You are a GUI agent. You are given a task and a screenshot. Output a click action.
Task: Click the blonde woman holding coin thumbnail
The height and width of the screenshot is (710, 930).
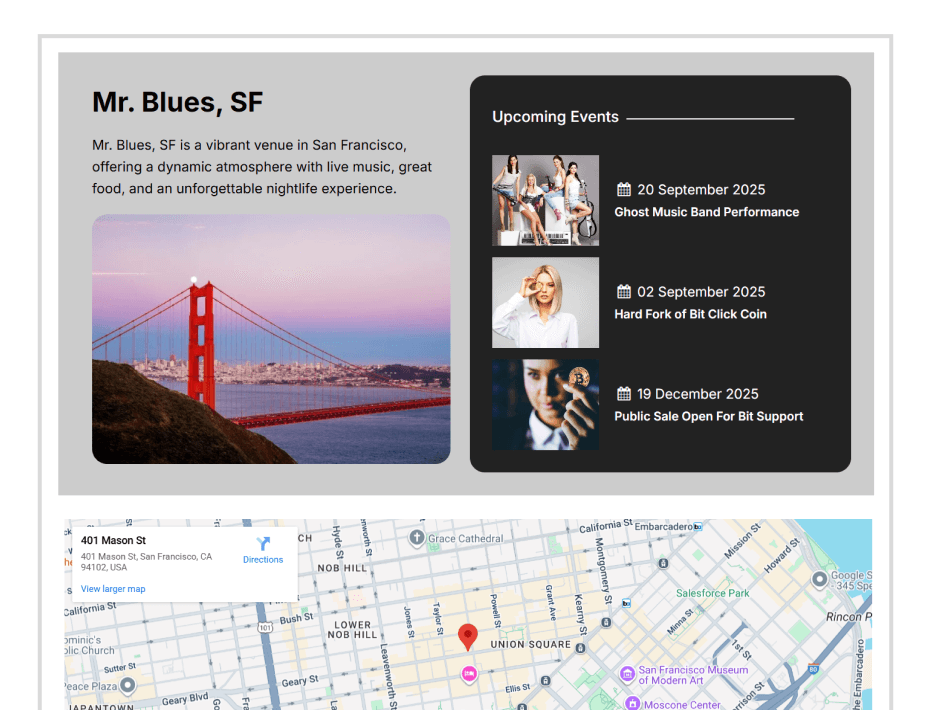tap(545, 302)
